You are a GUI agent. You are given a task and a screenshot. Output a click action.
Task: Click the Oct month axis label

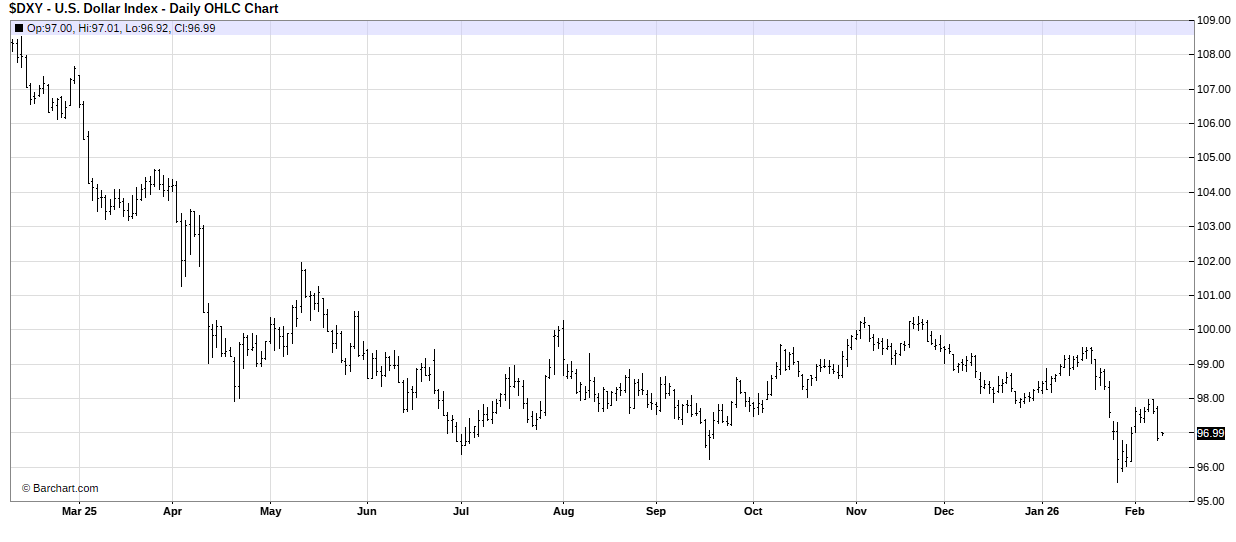pyautogui.click(x=753, y=511)
